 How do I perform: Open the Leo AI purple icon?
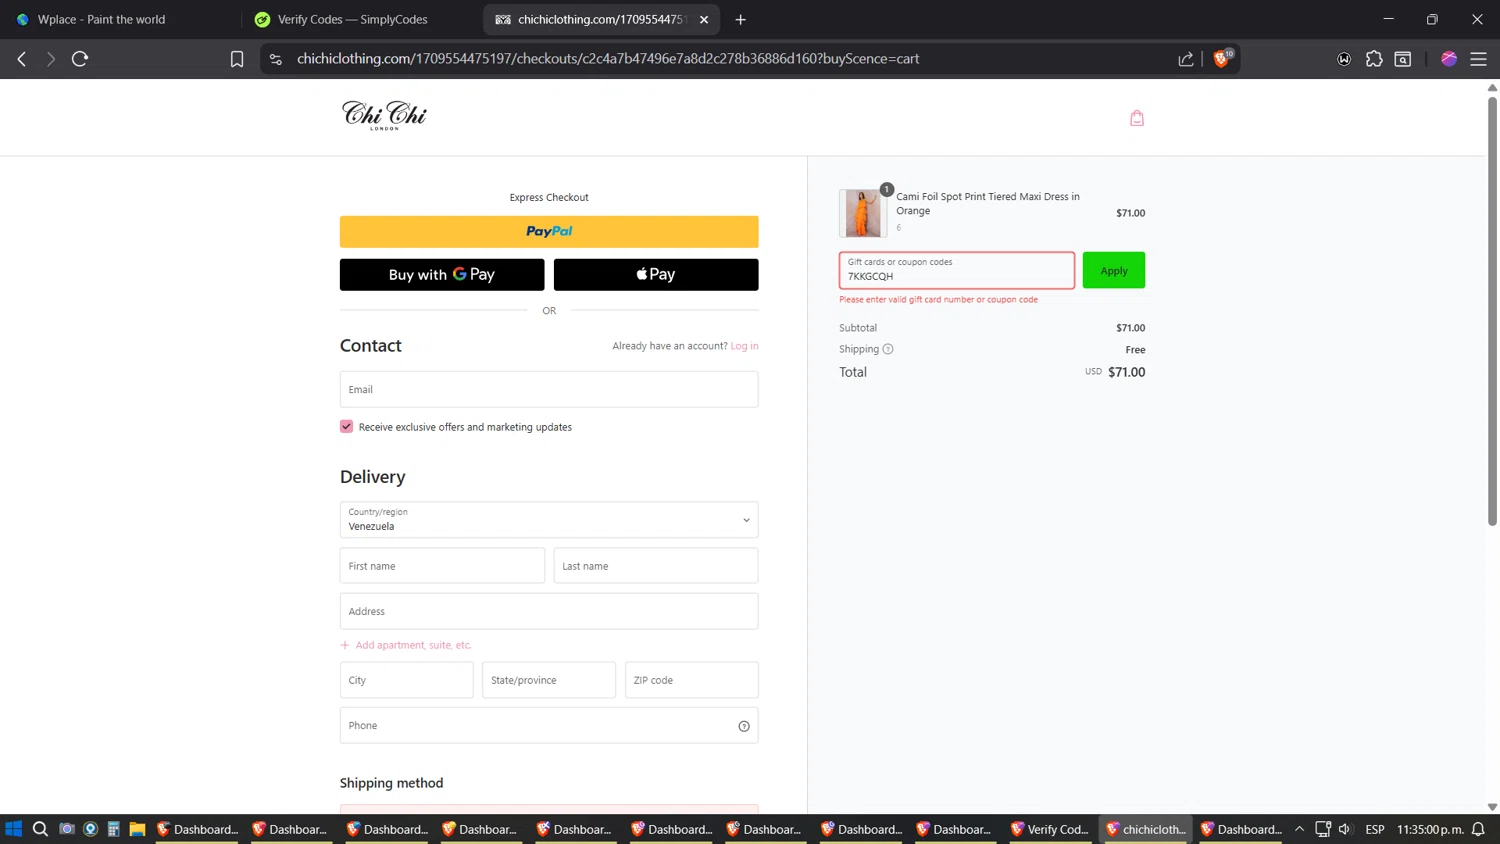pos(1449,59)
